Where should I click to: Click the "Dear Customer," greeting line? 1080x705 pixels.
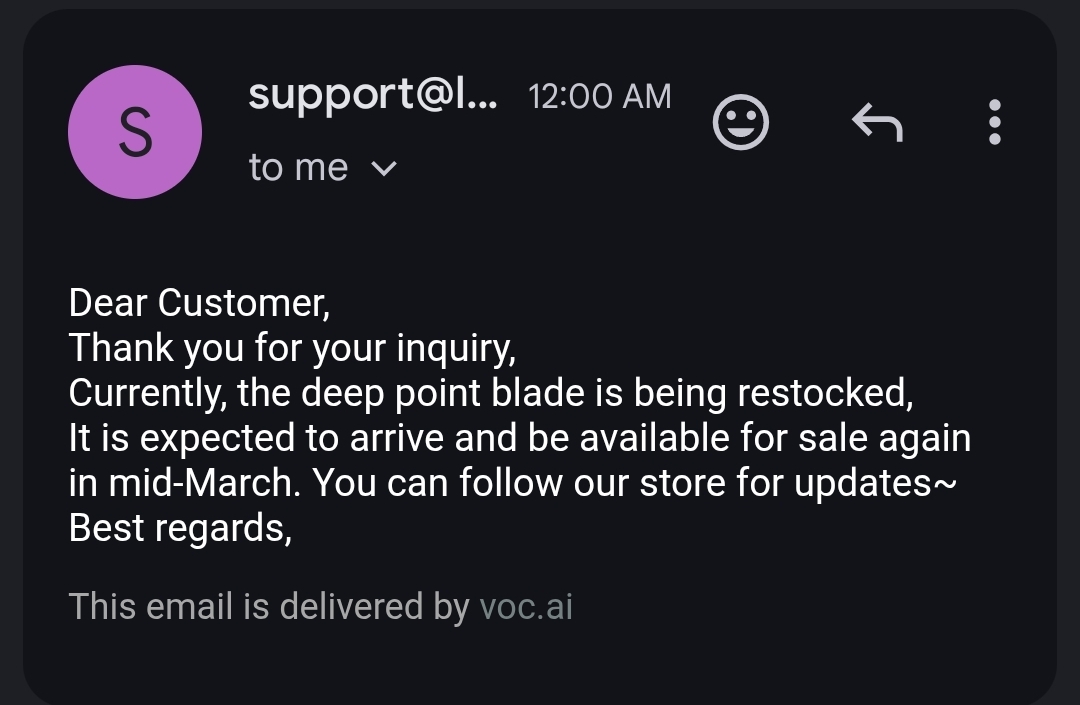199,302
